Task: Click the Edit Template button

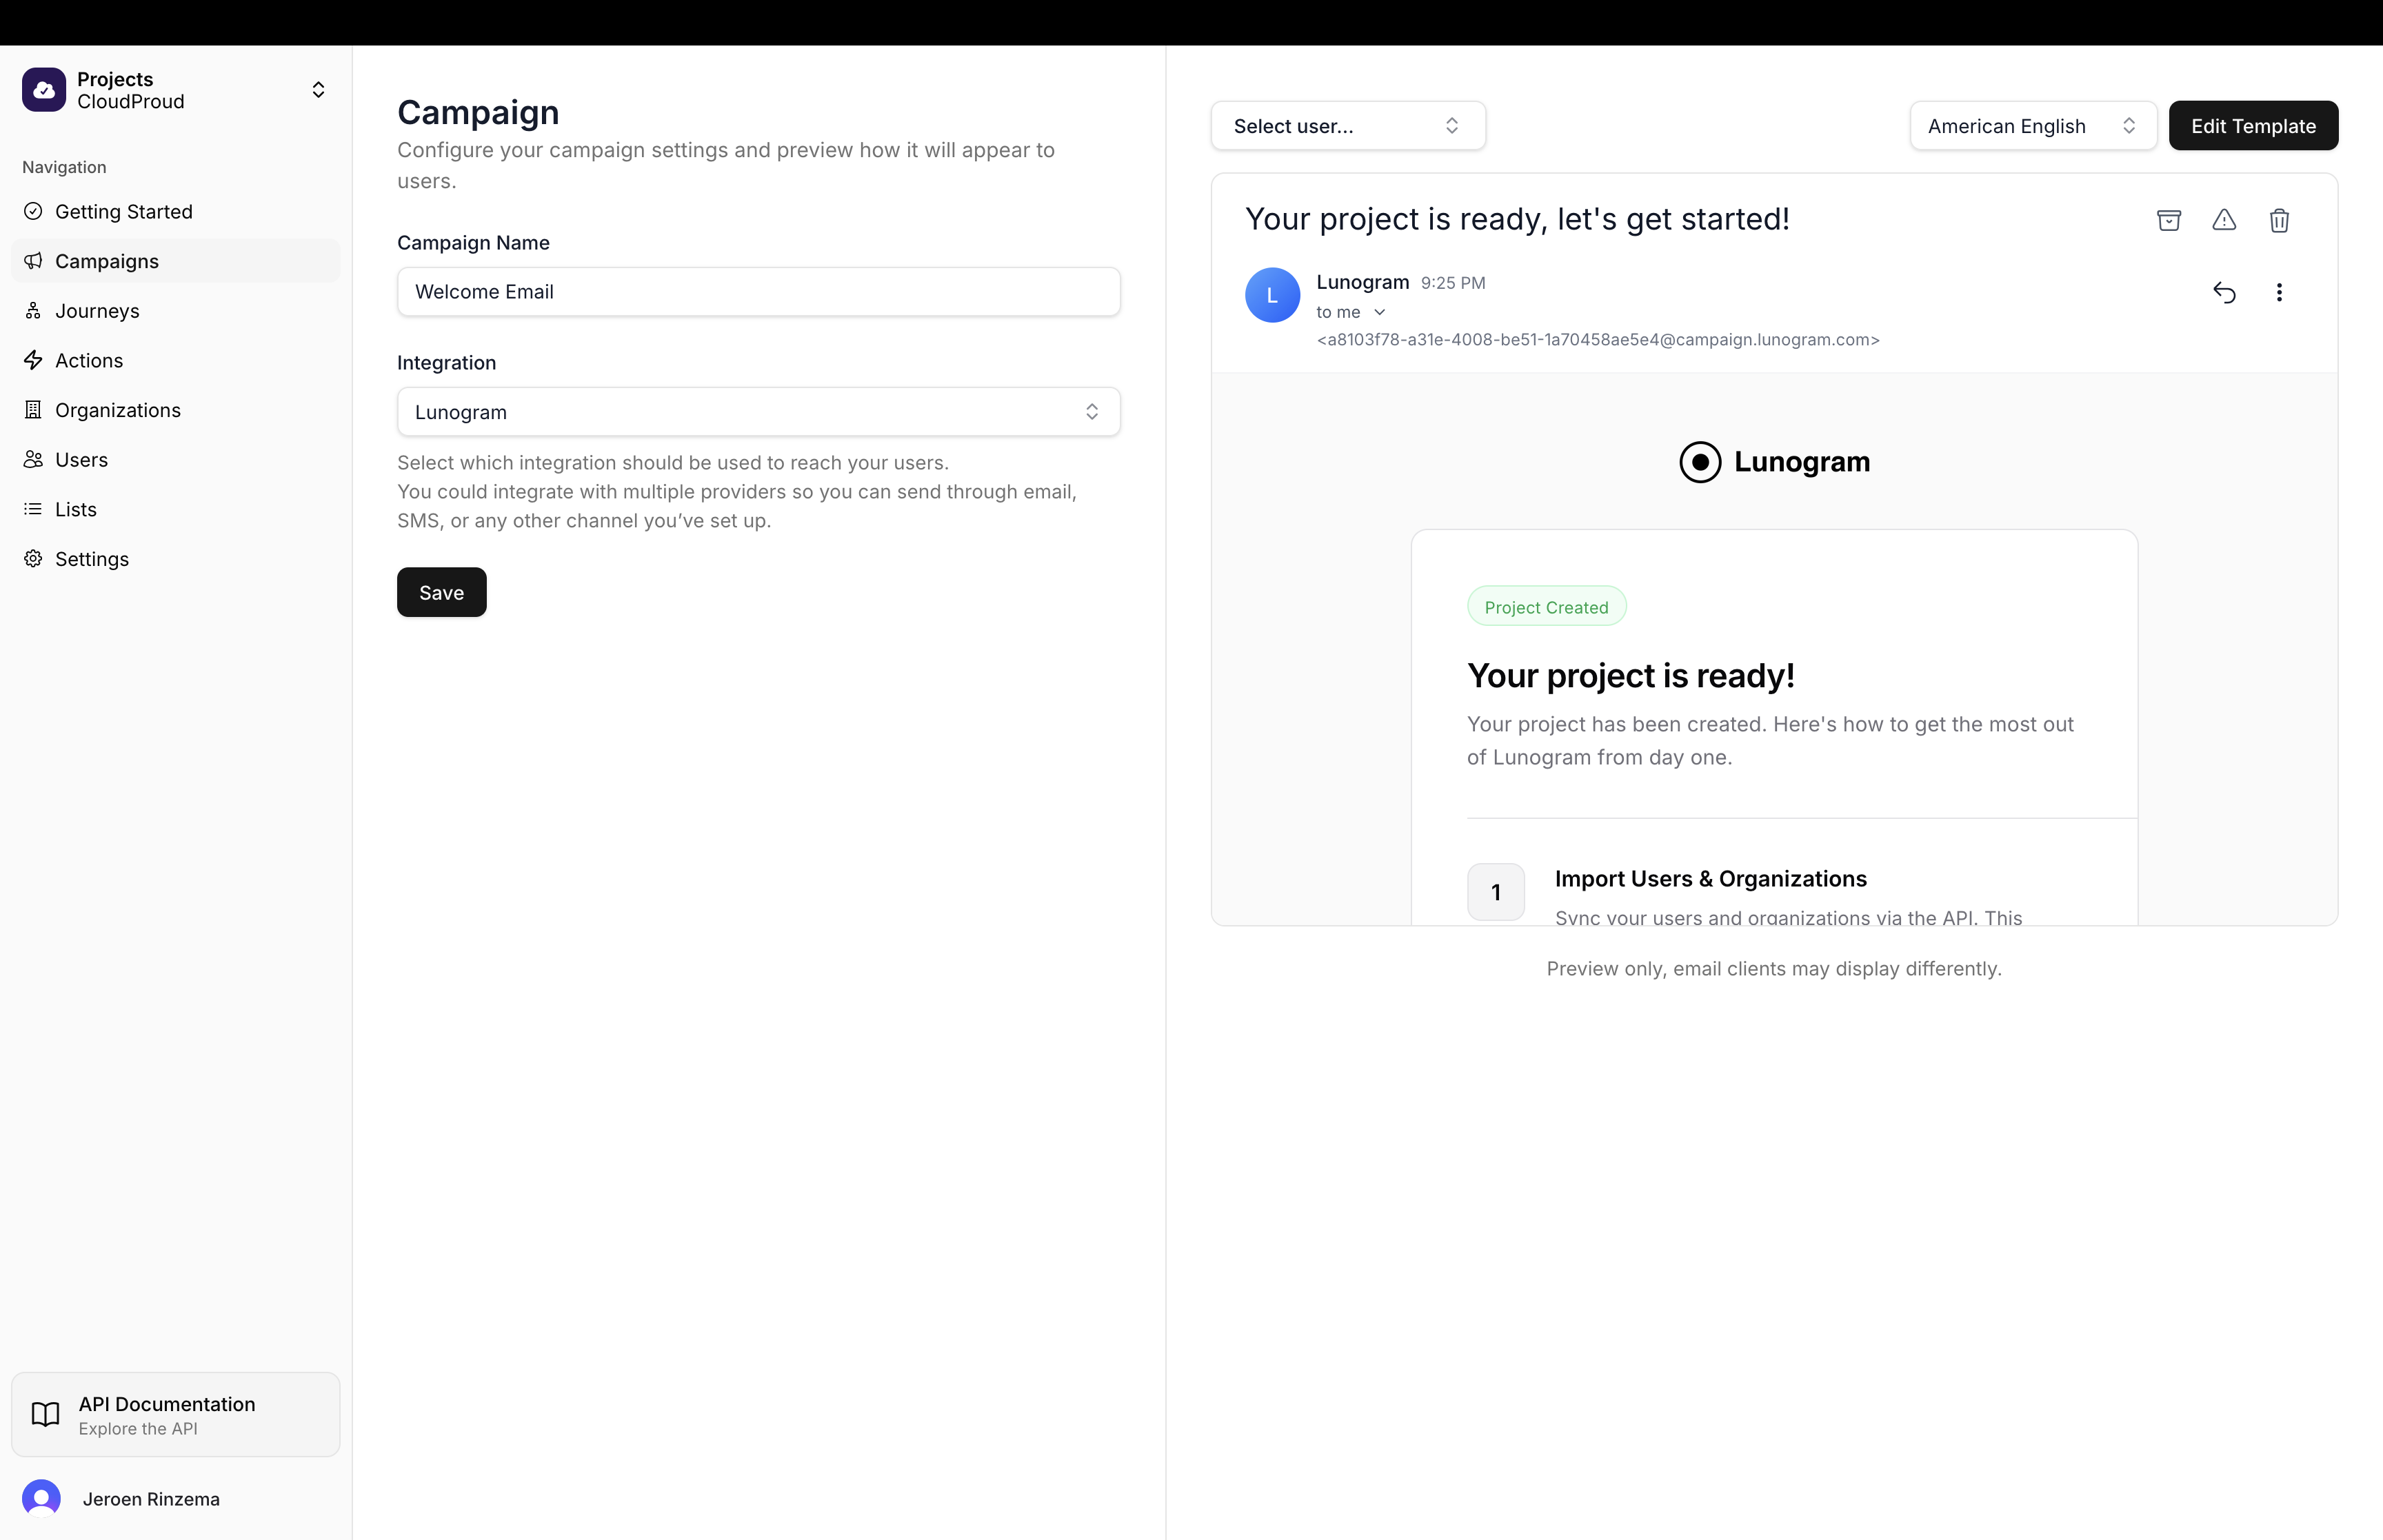Action: [x=2252, y=126]
